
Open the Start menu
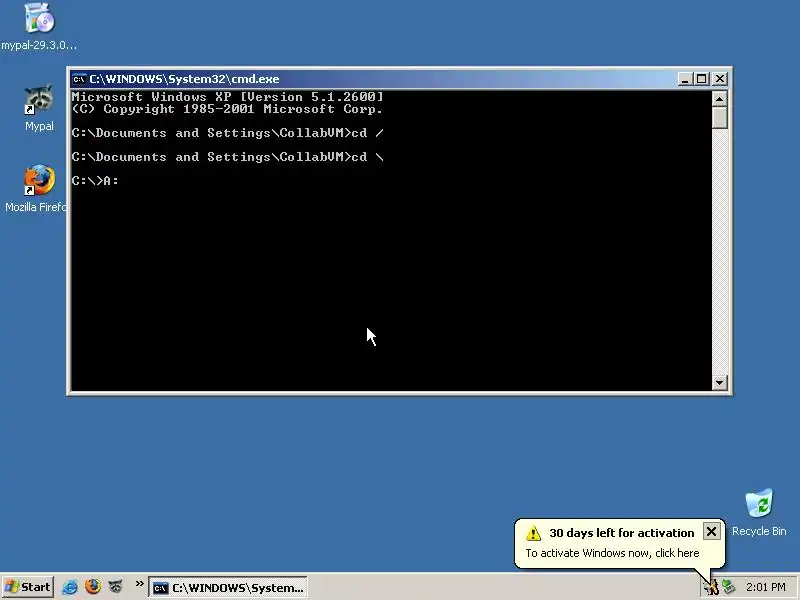28,587
